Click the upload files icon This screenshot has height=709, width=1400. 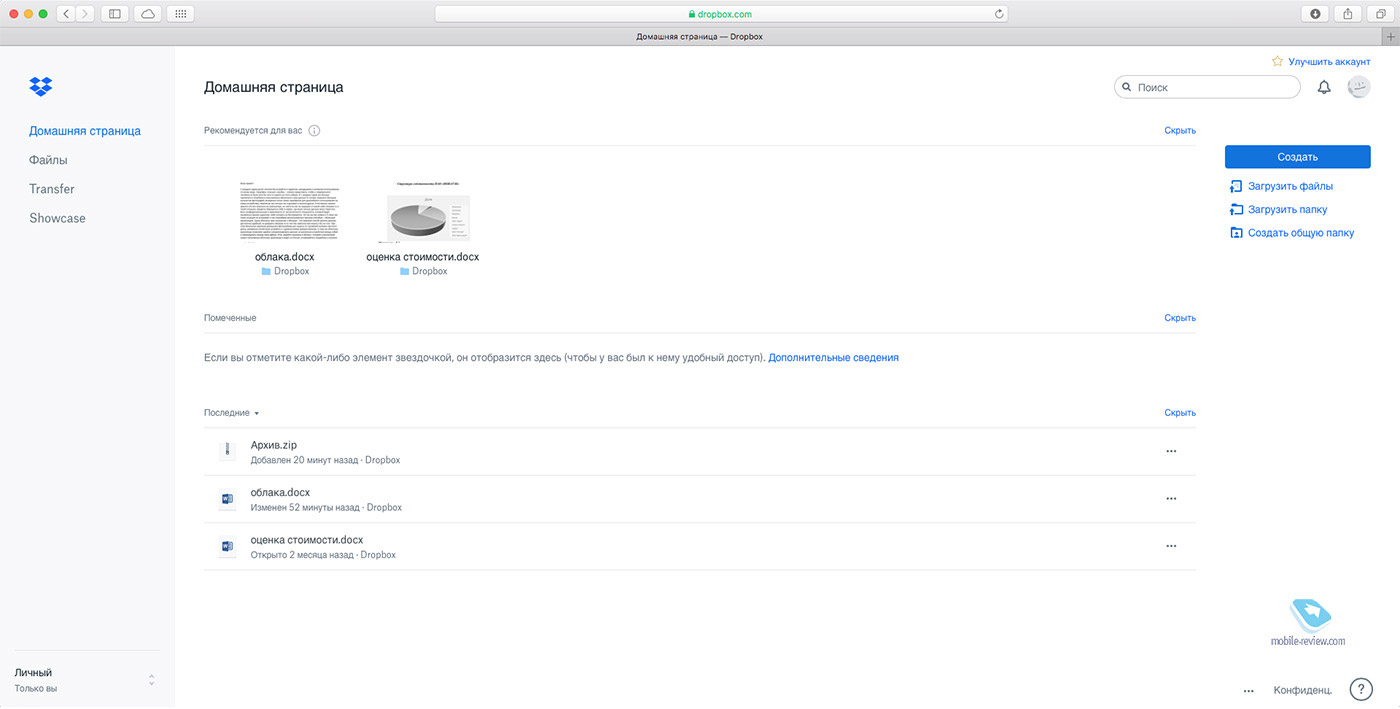(x=1237, y=186)
